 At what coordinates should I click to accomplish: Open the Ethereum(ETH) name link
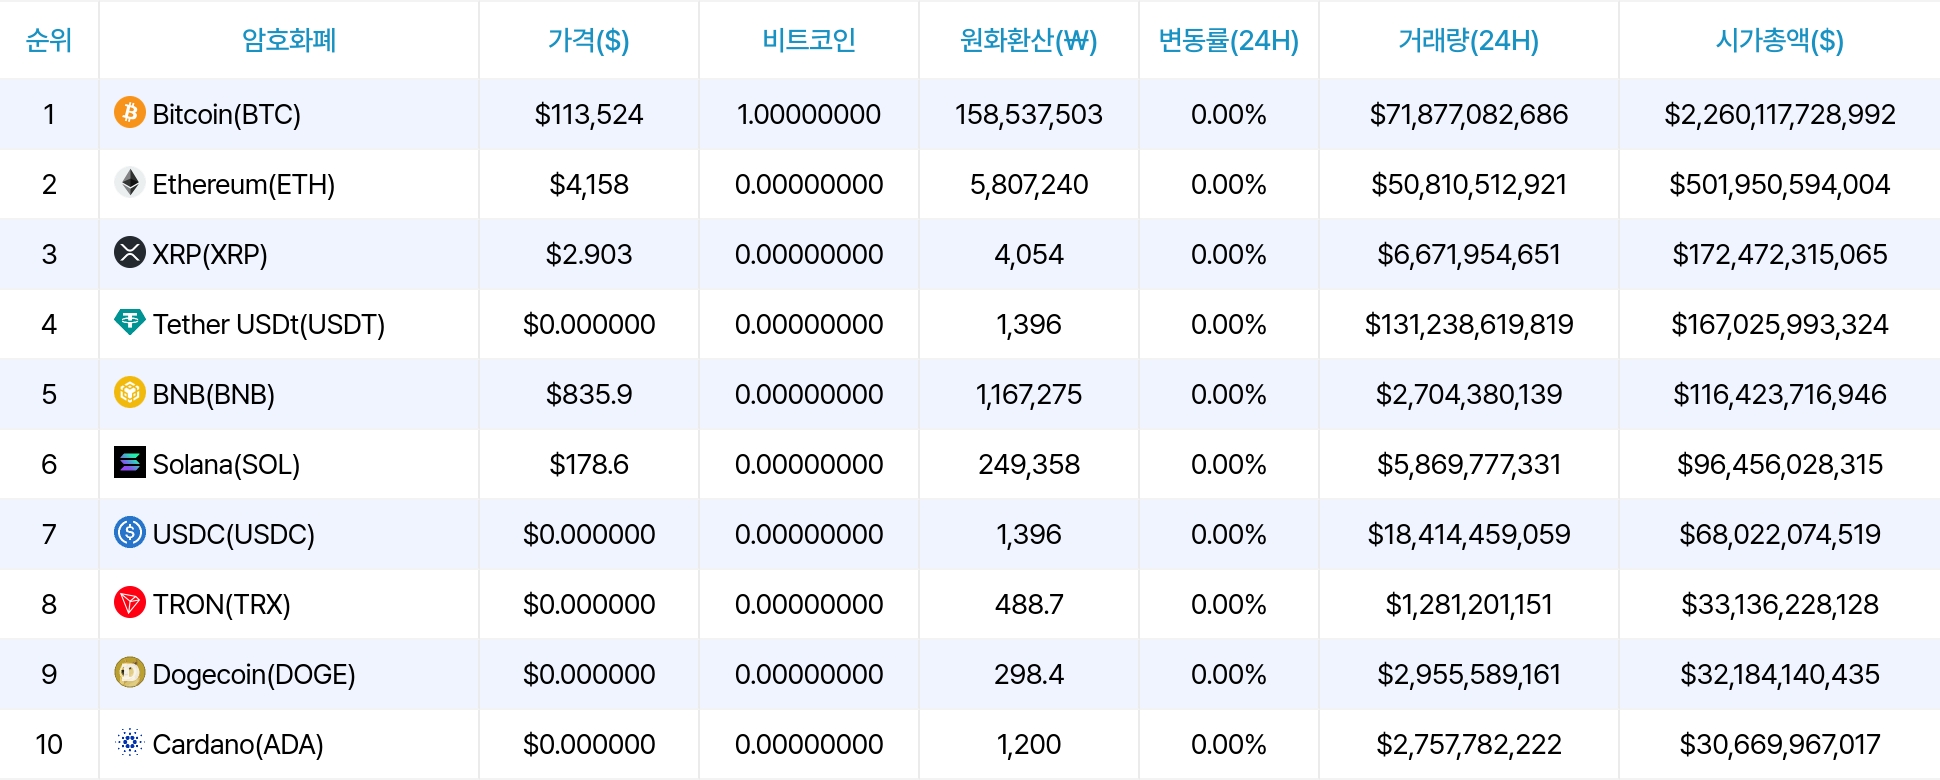pos(244,184)
